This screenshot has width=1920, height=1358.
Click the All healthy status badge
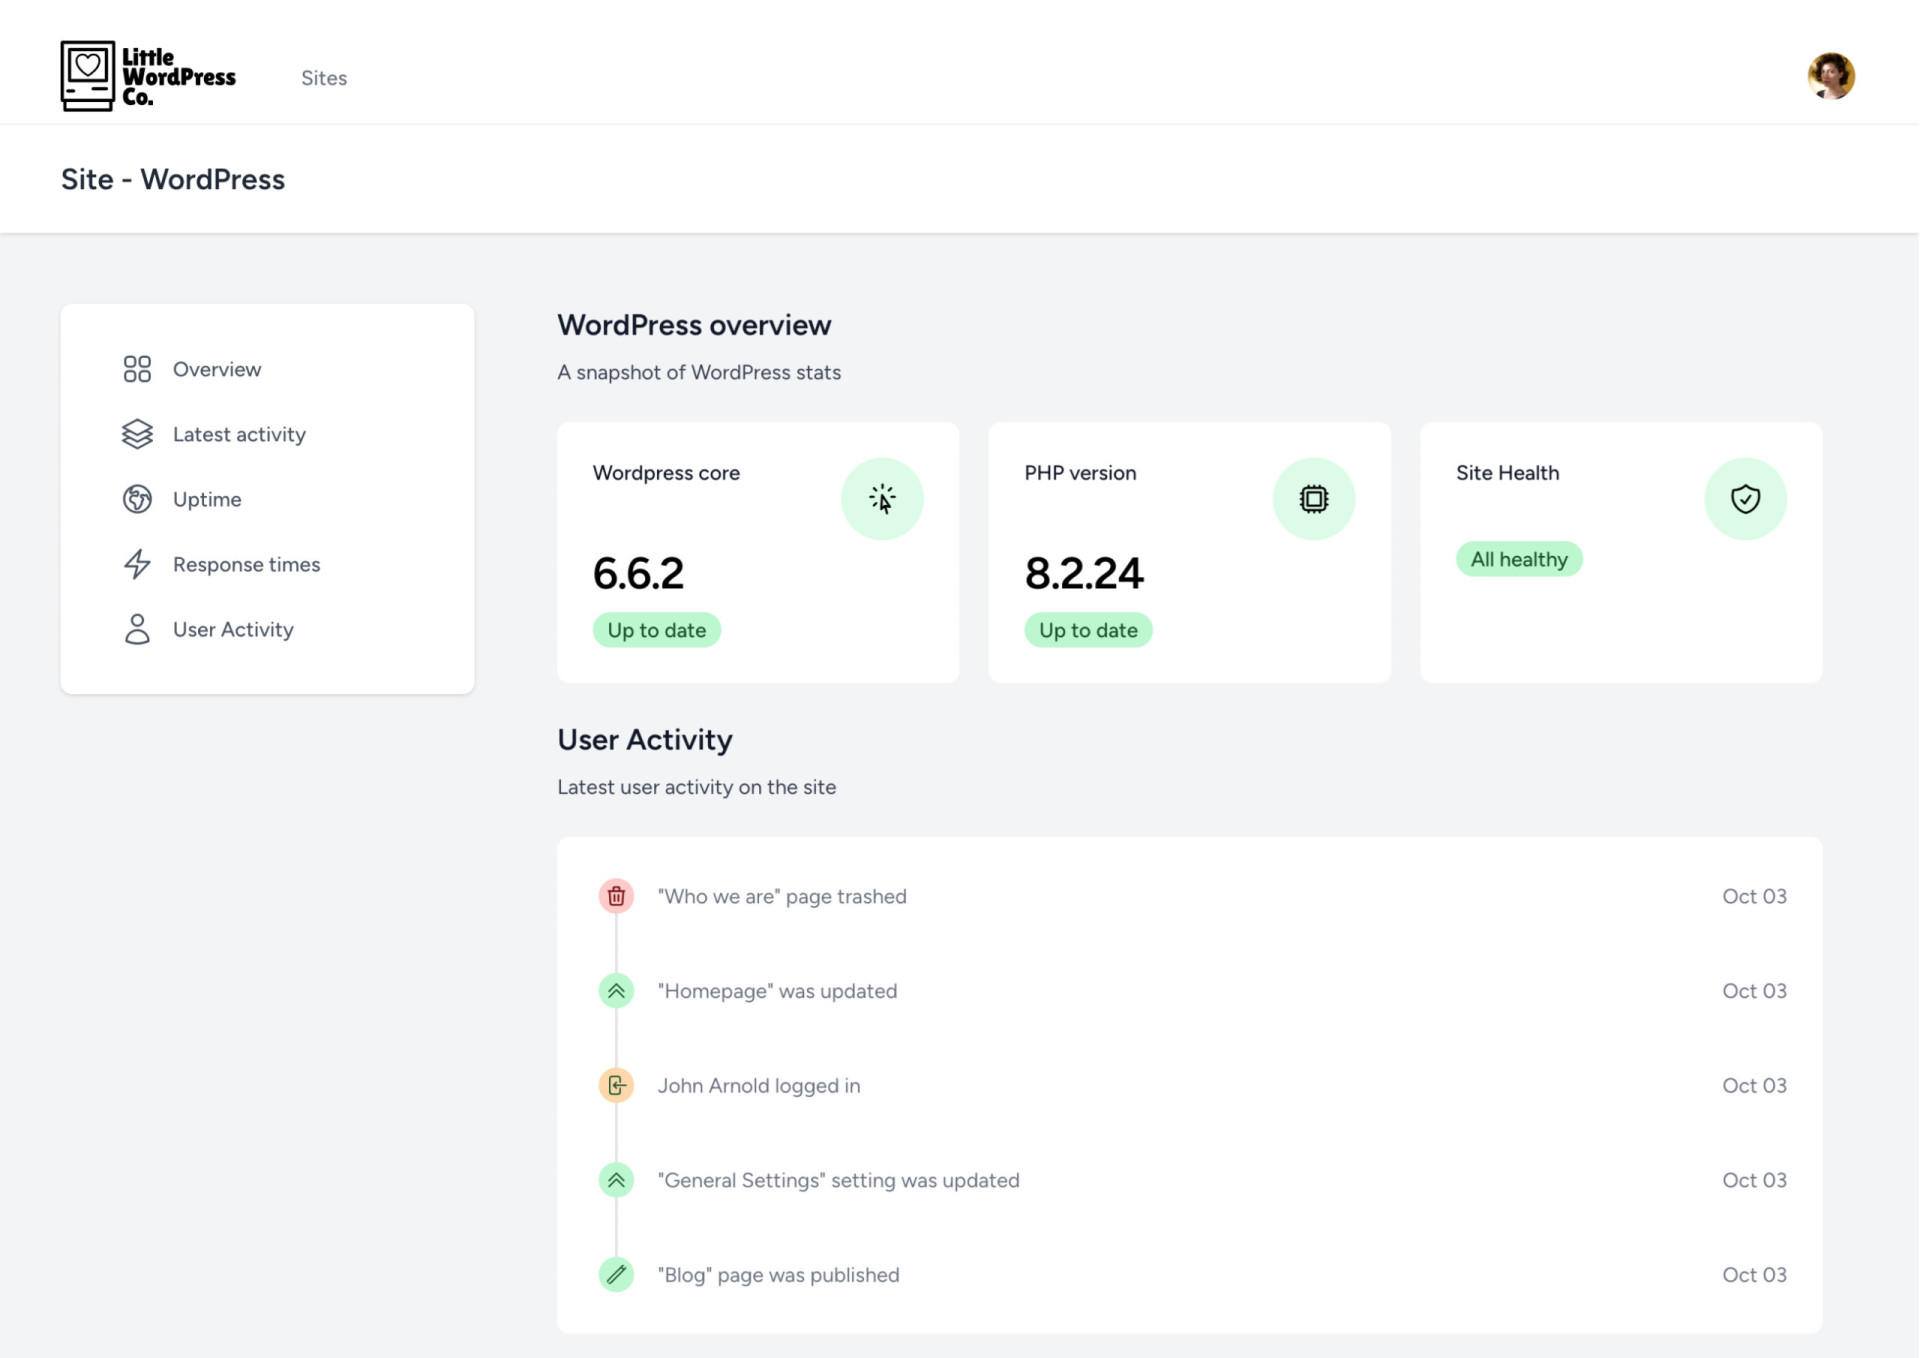coord(1518,559)
